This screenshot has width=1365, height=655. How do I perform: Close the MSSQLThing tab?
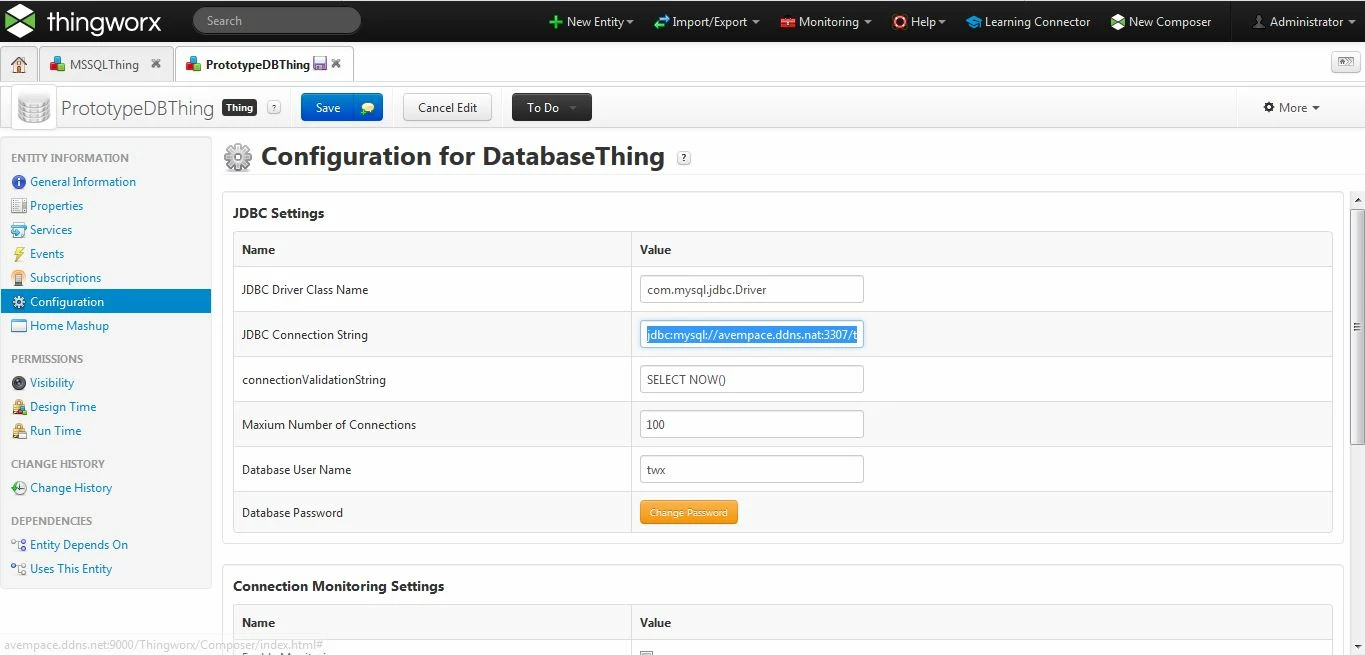pos(156,63)
